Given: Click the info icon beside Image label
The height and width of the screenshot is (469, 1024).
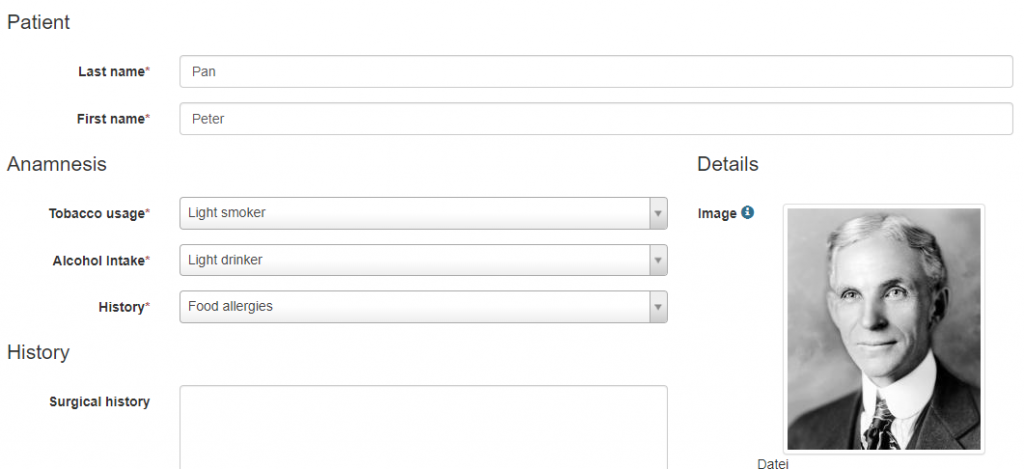Looking at the screenshot, I should 748,212.
